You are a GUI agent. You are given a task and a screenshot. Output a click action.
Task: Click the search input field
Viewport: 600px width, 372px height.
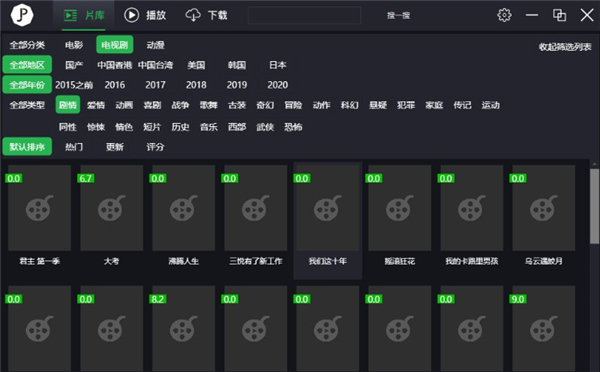tap(304, 15)
